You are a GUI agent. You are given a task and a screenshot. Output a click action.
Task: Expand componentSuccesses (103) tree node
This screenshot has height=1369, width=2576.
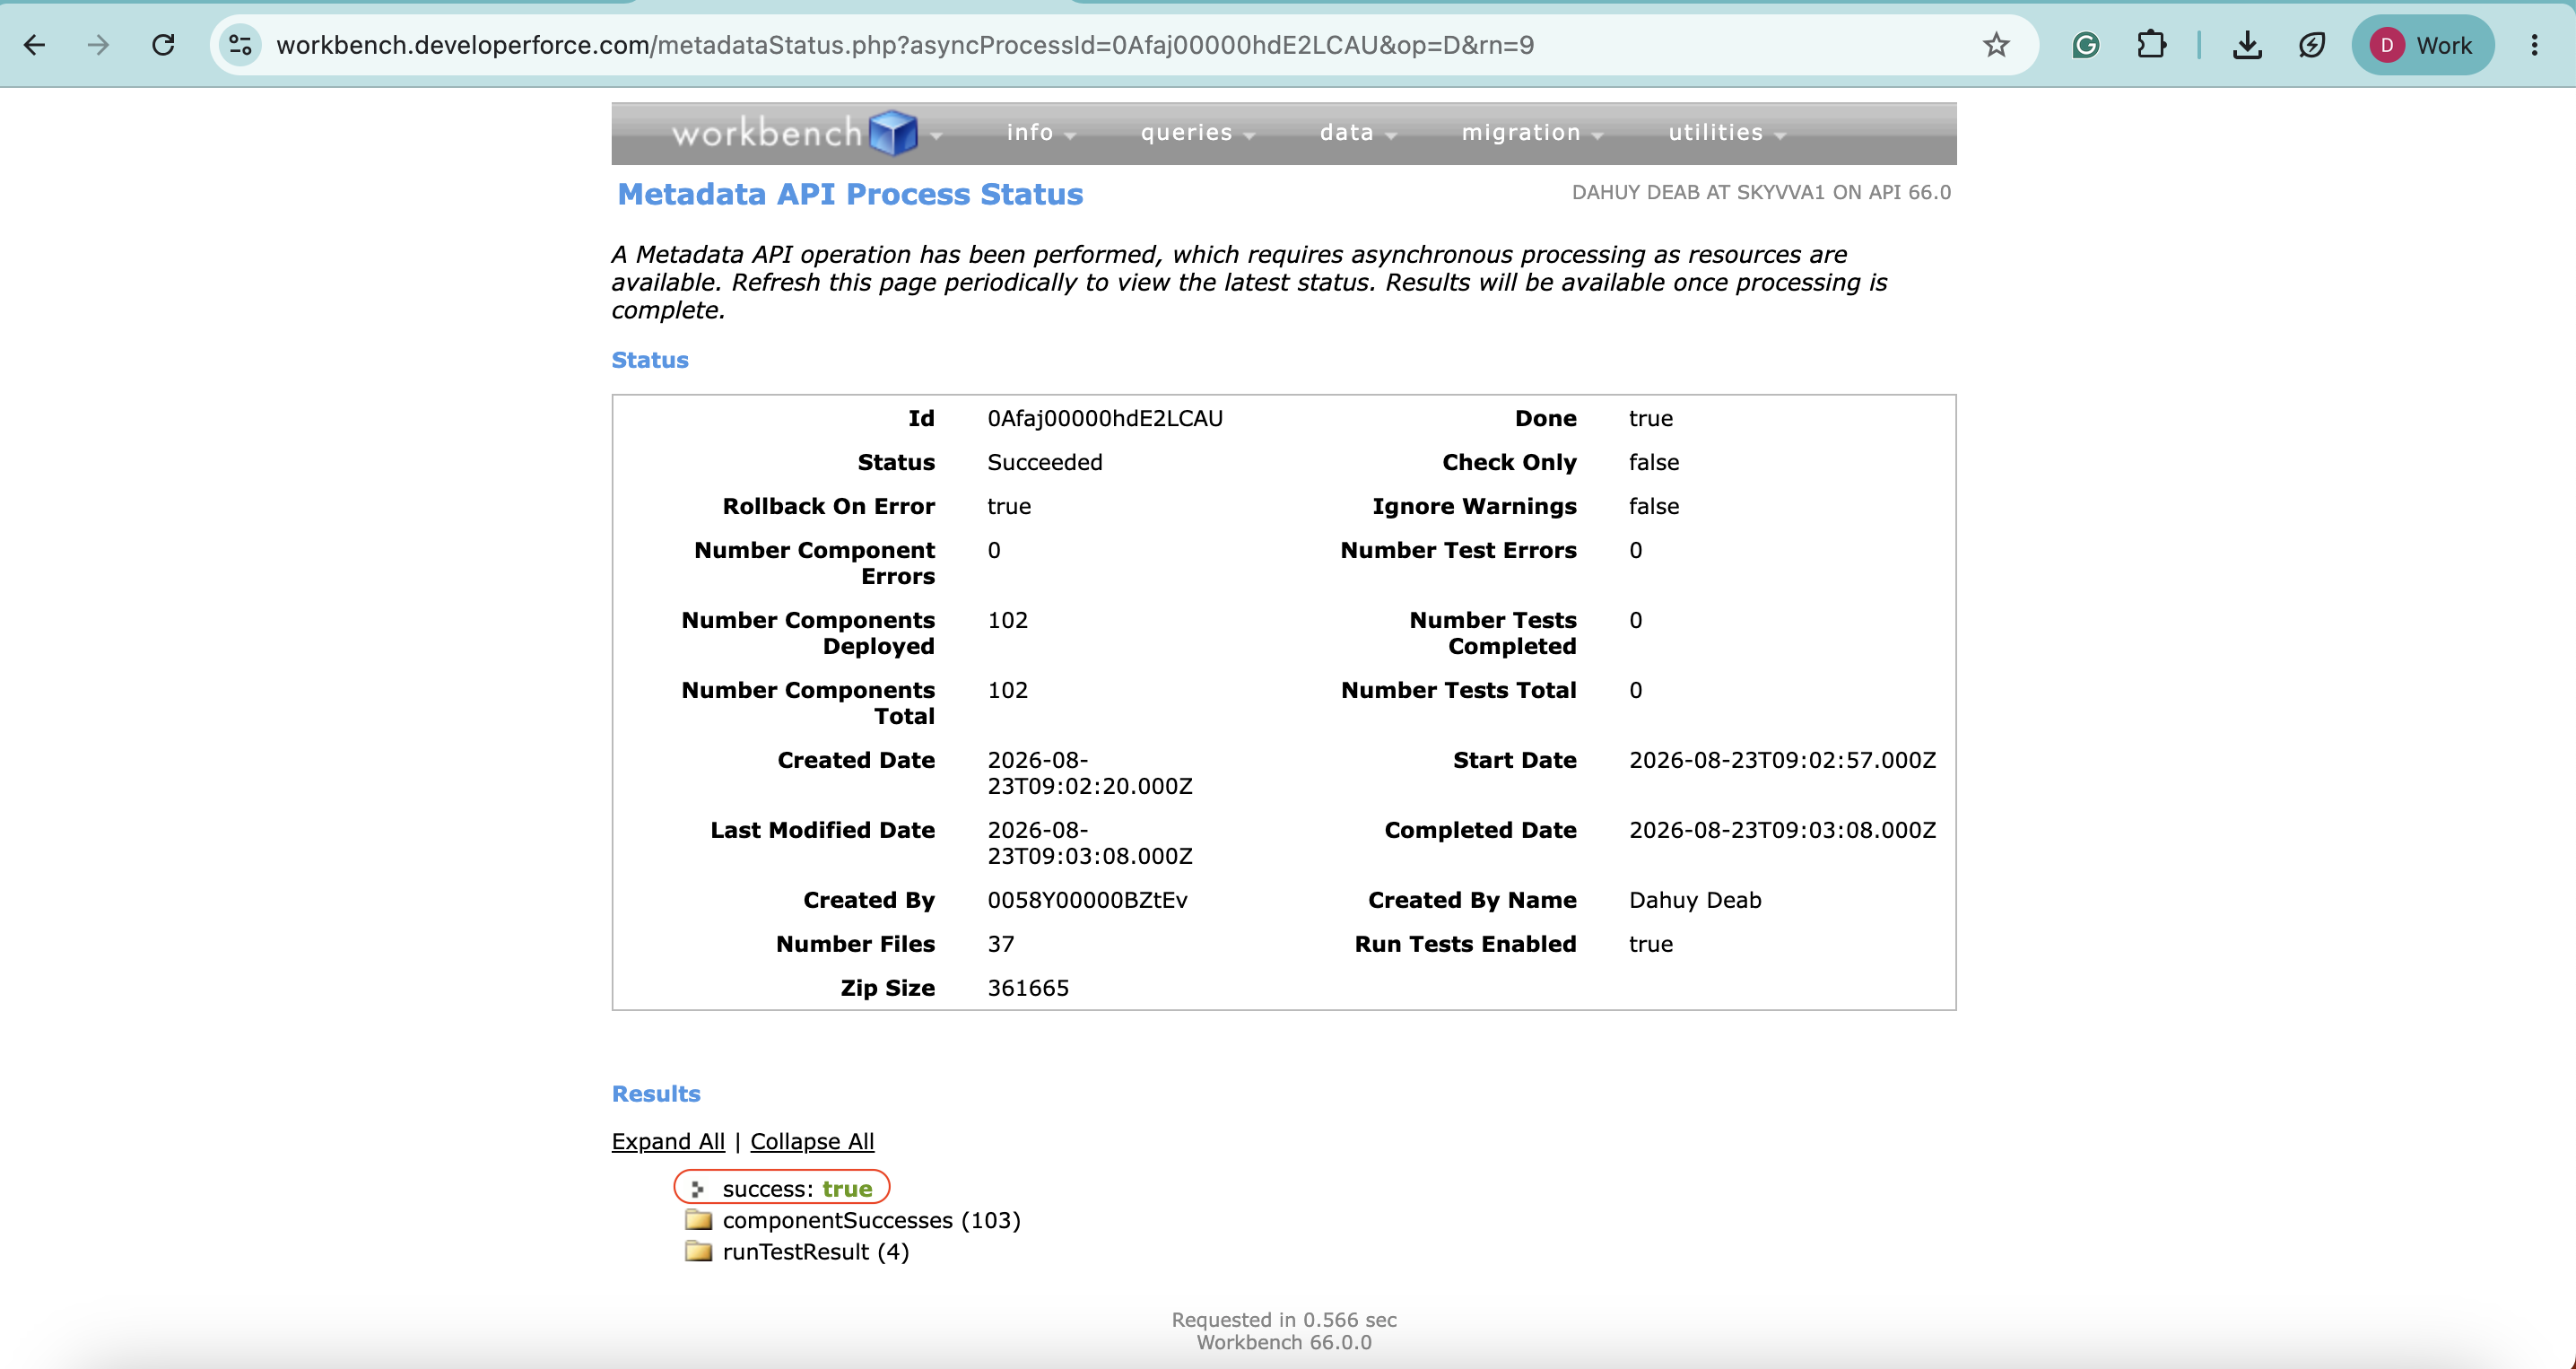[x=871, y=1220]
